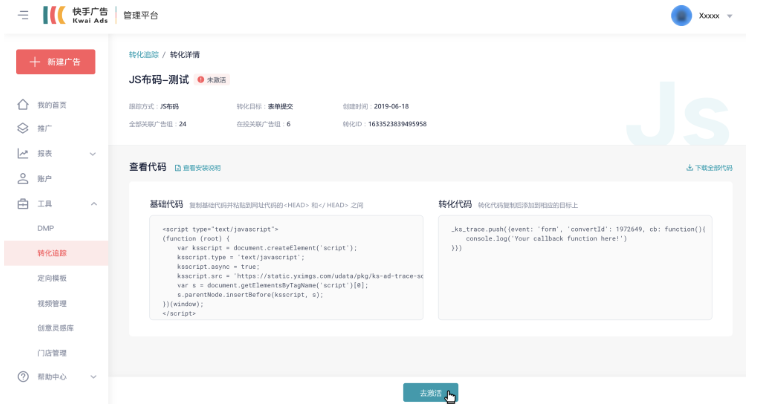Screen dimensions: 761x412
Task: Click the 报表 chart icon
Action: (23, 154)
